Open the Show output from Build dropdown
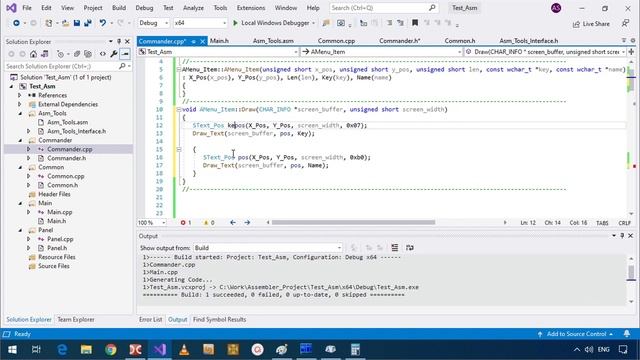Screen dimensions: 640x360 pos(267,248)
